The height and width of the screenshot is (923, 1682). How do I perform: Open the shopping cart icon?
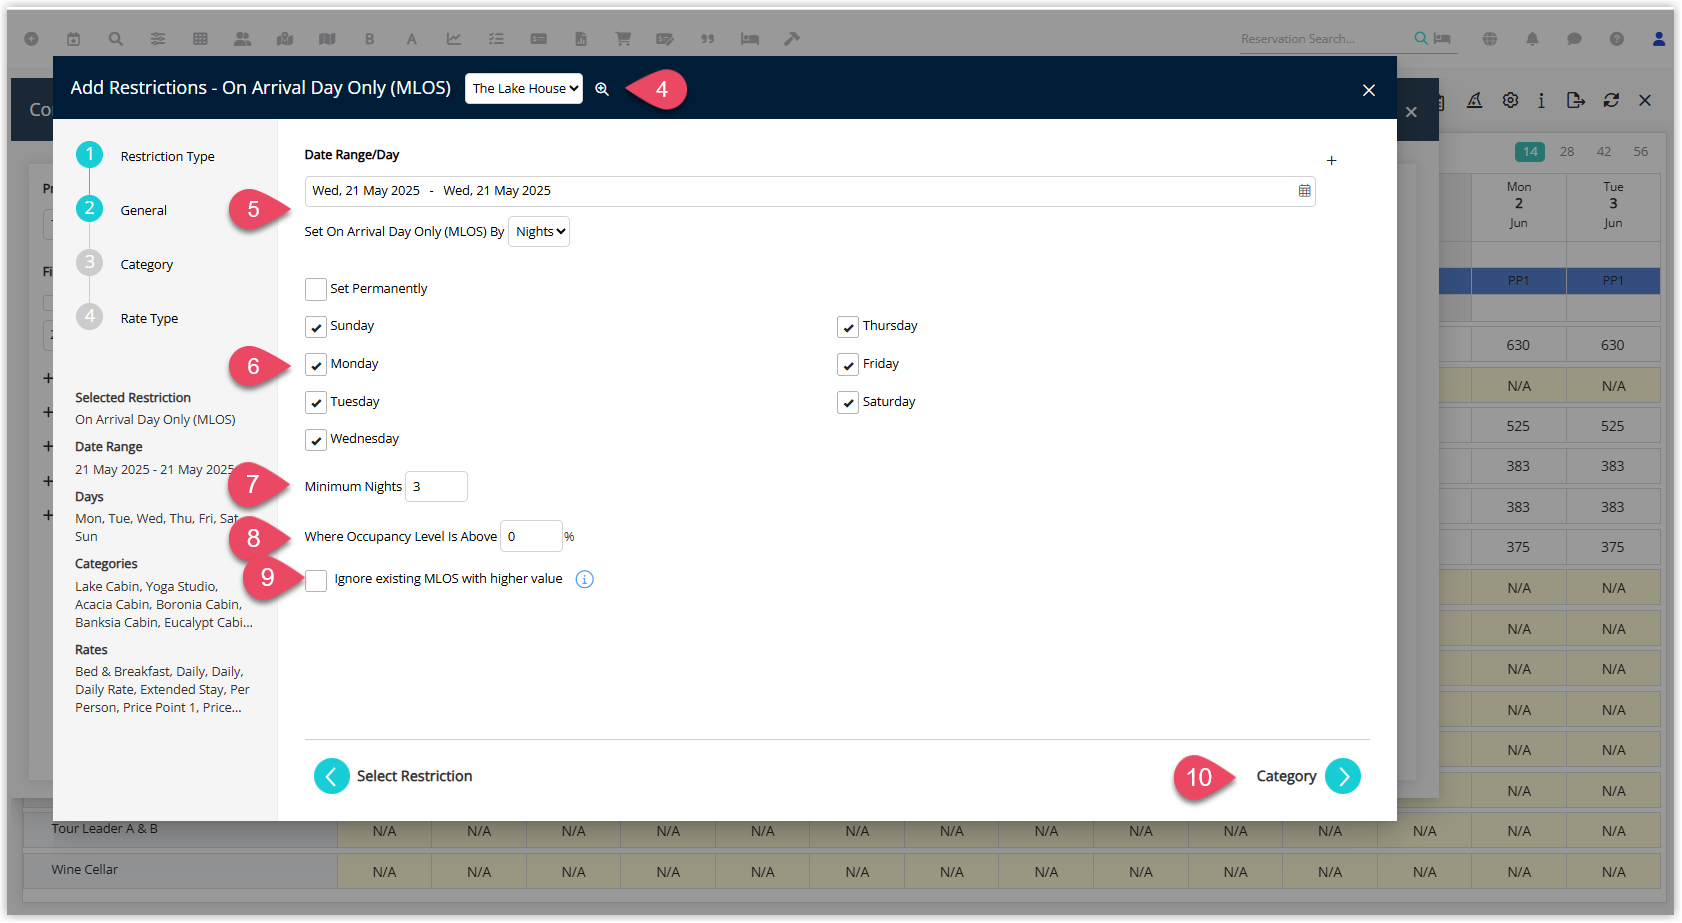pos(623,39)
